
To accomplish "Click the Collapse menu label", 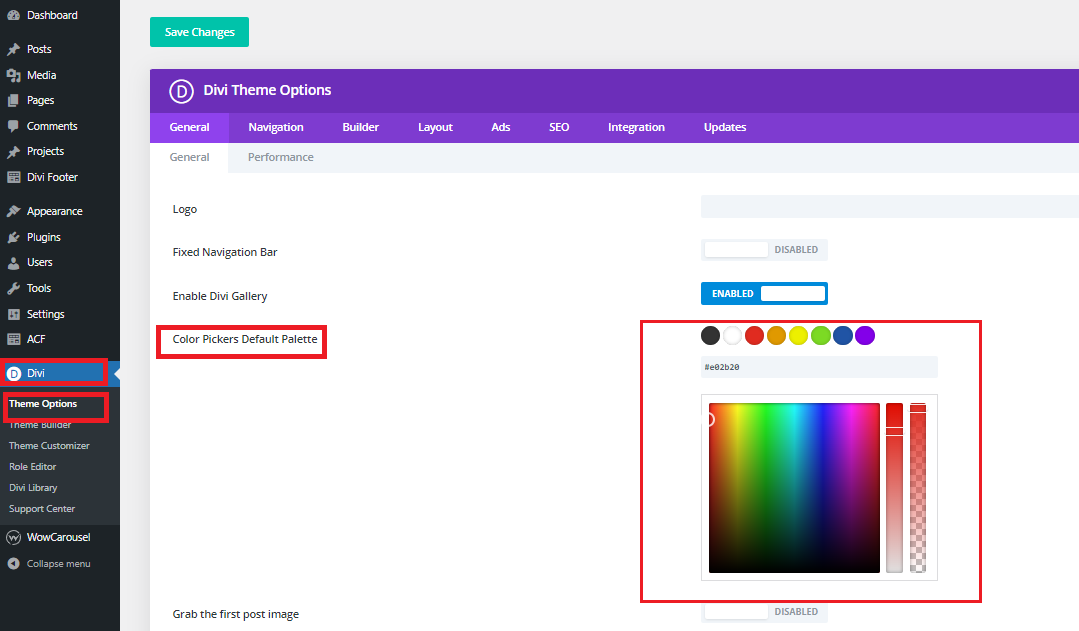I will [x=58, y=564].
